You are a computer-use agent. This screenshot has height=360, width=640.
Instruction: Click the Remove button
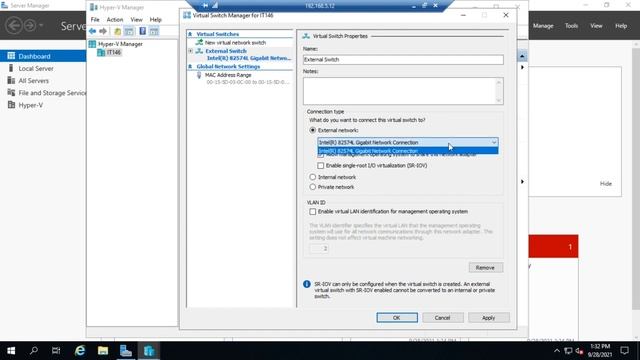pyautogui.click(x=486, y=268)
